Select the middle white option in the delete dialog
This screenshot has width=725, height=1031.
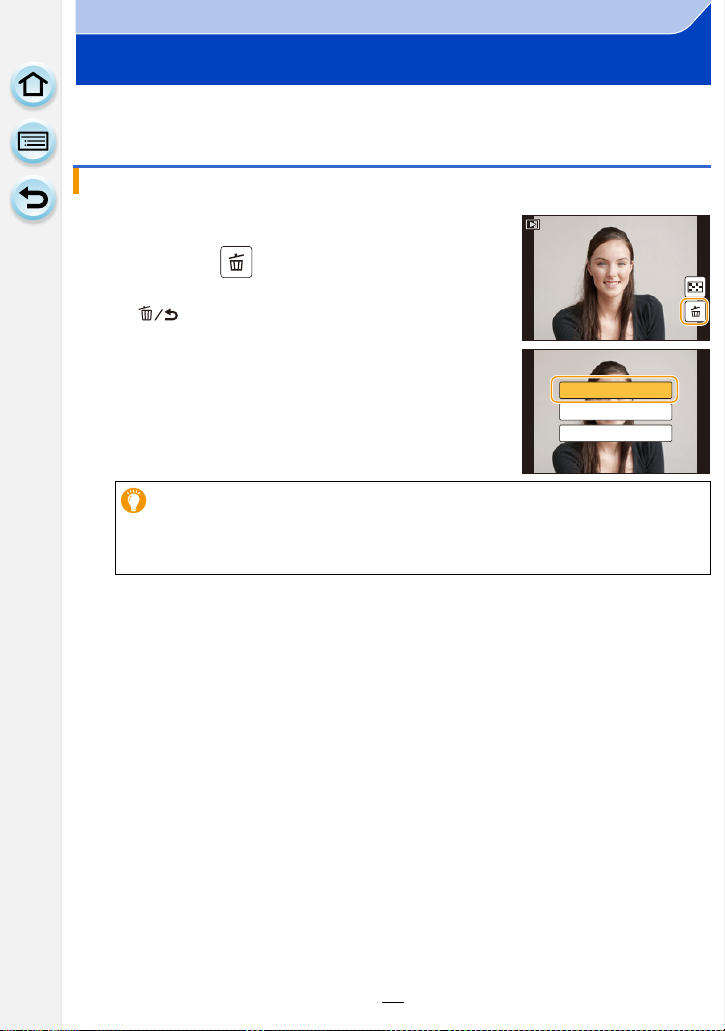(615, 411)
